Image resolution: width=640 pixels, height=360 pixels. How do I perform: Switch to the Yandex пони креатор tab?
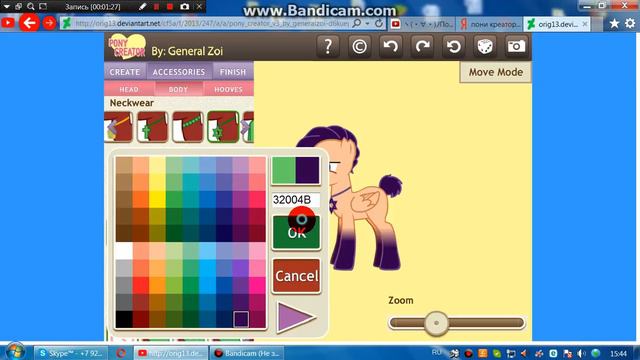click(489, 24)
